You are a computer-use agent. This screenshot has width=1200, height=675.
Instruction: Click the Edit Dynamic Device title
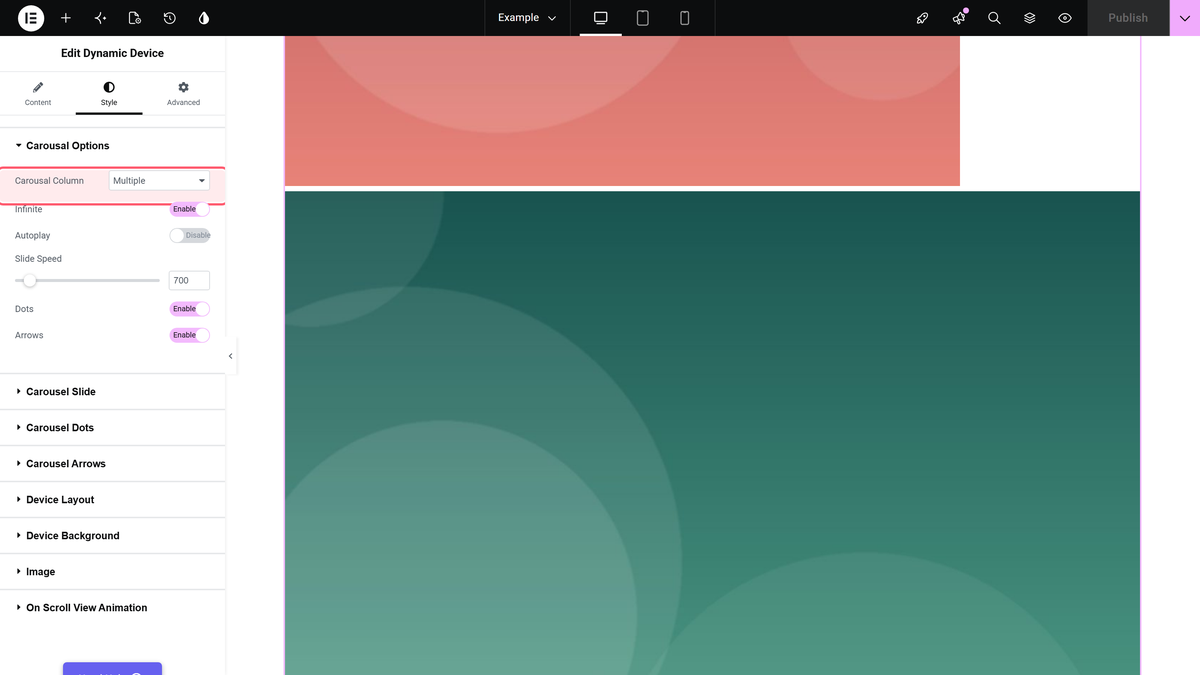tap(112, 53)
